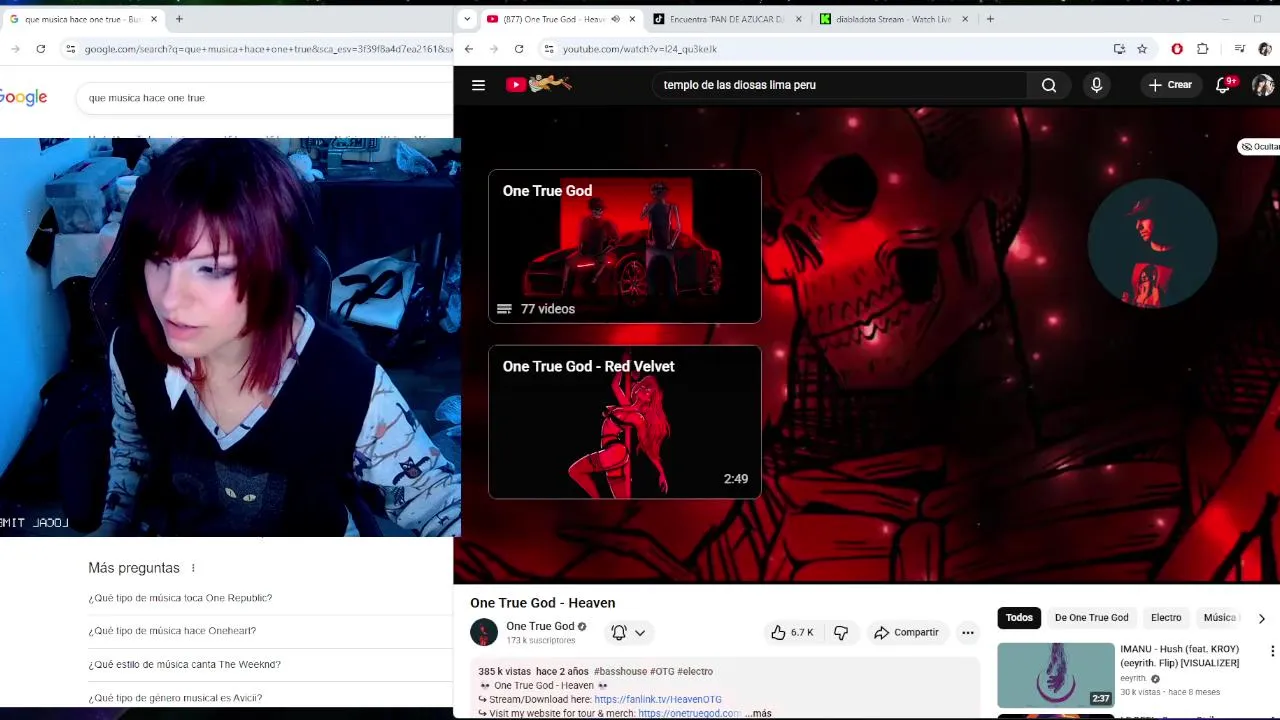Image resolution: width=1280 pixels, height=720 pixels.
Task: Reload the YouTube page
Action: pos(519,48)
